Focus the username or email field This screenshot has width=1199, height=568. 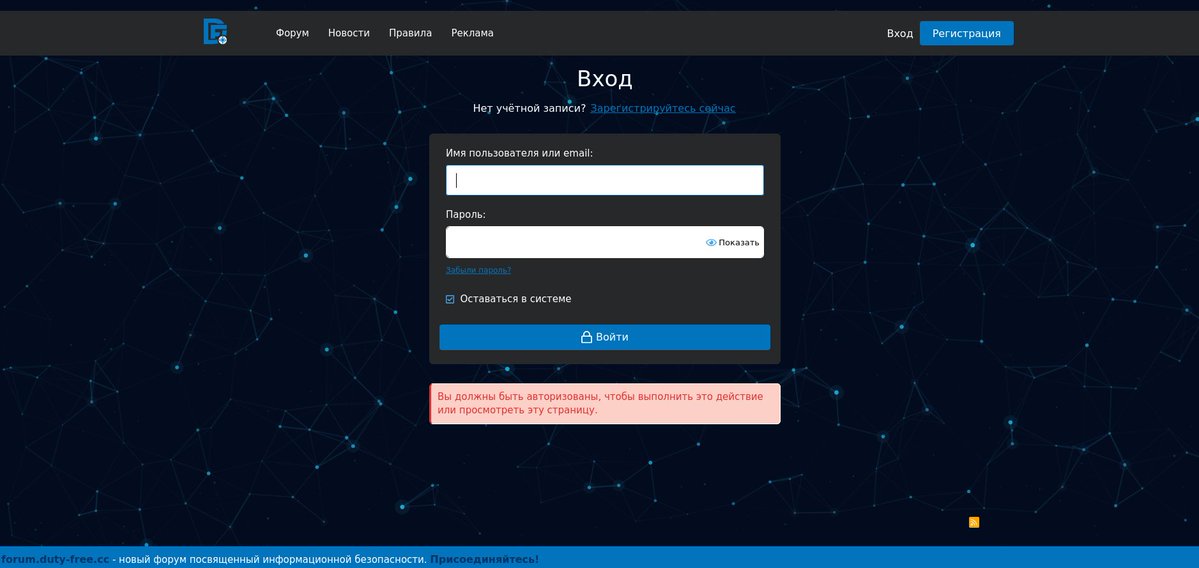604,180
